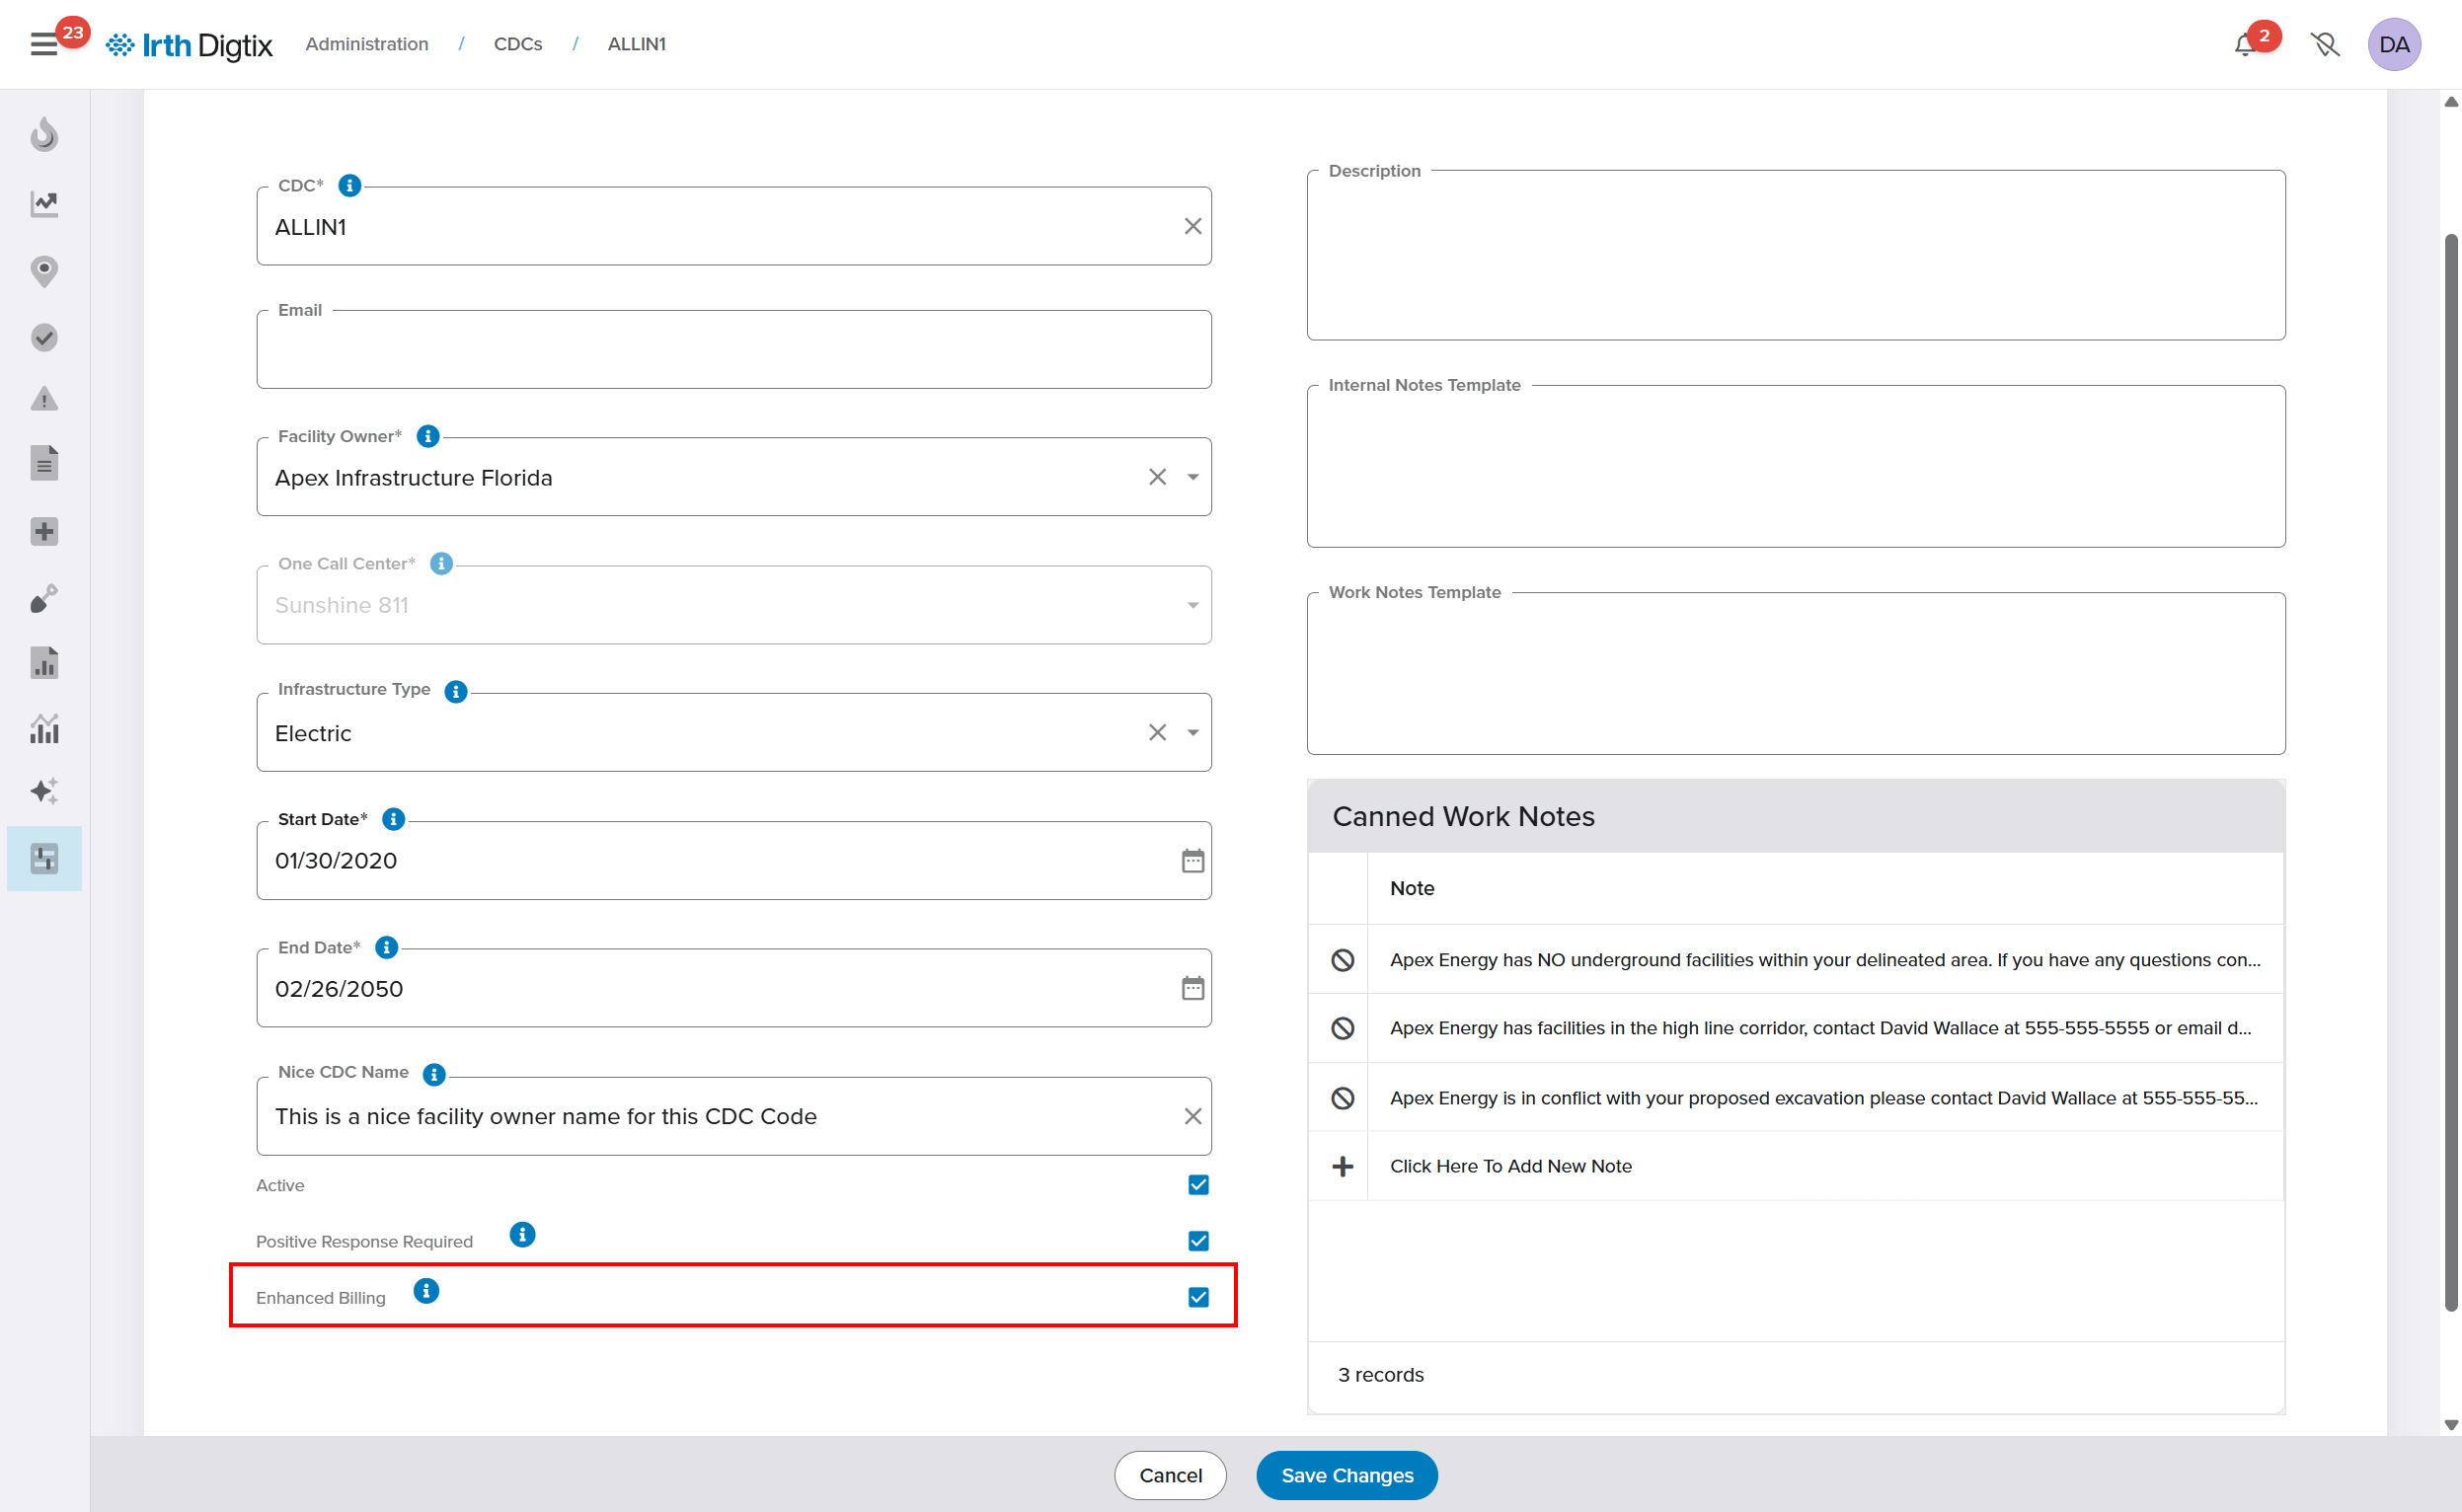Navigate to Administration breadcrumb
Image resolution: width=2462 pixels, height=1512 pixels.
pyautogui.click(x=367, y=44)
